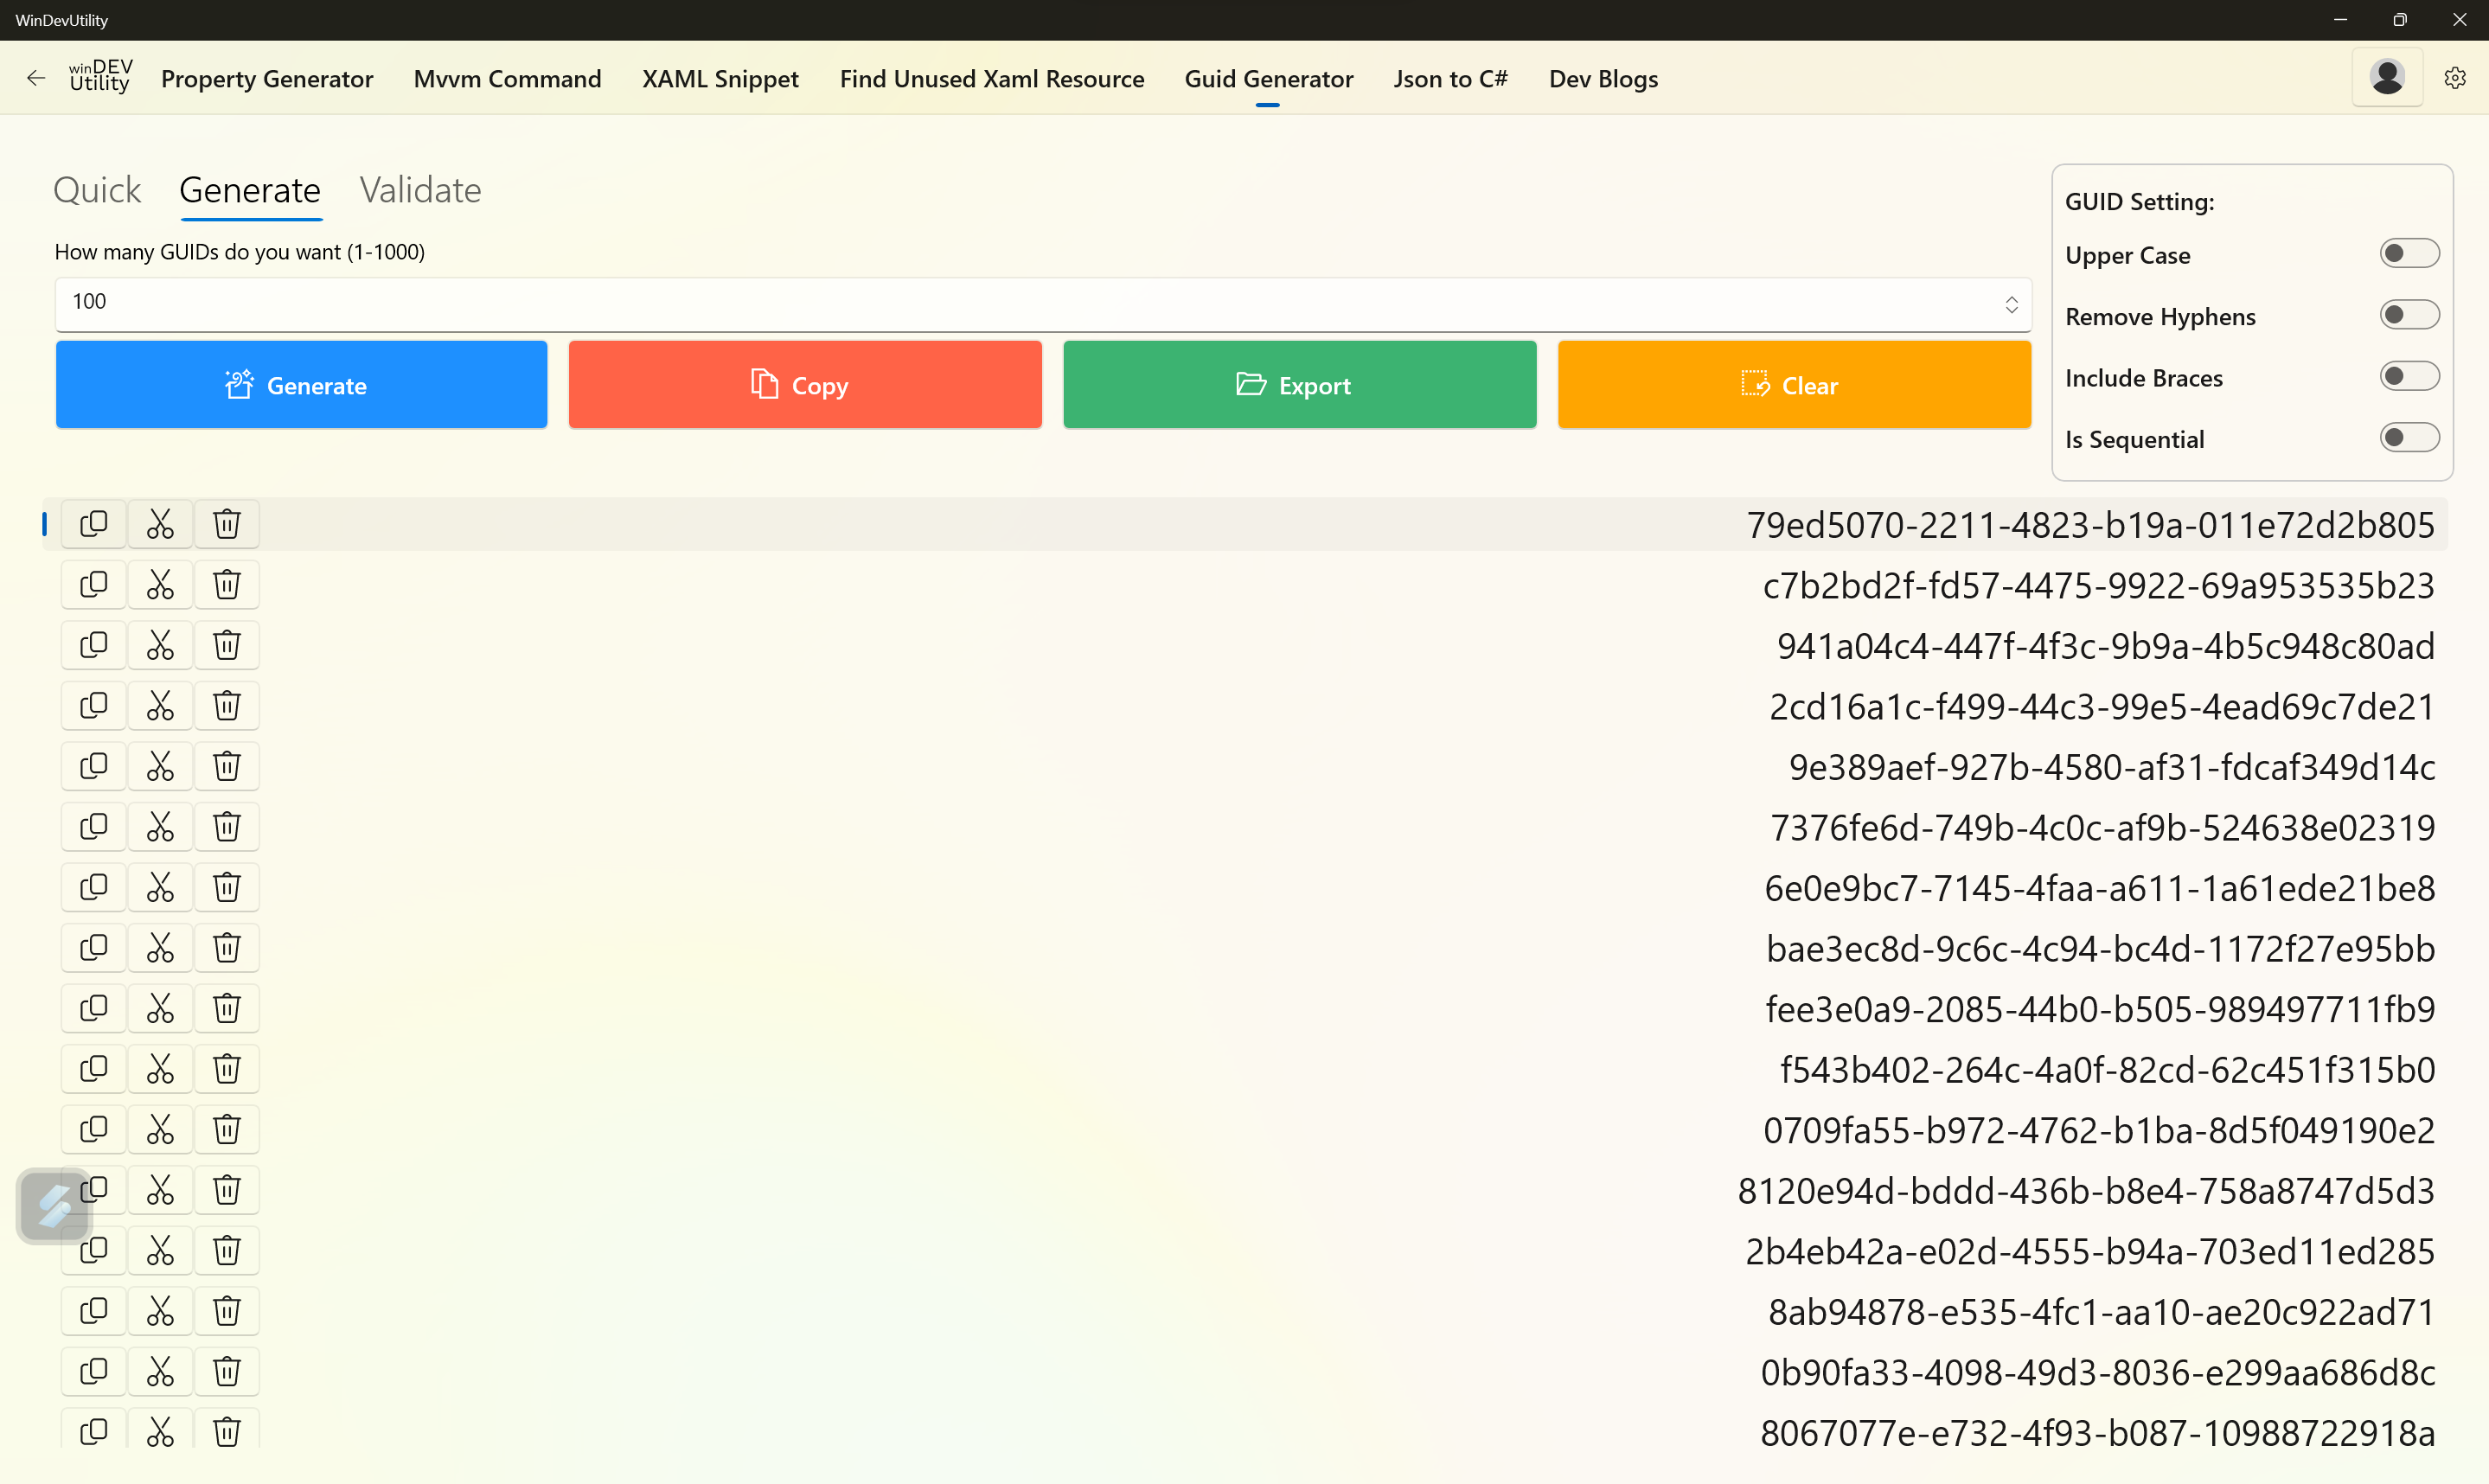This screenshot has height=1484, width=2489.
Task: Click the green Export button
Action: [x=1299, y=385]
